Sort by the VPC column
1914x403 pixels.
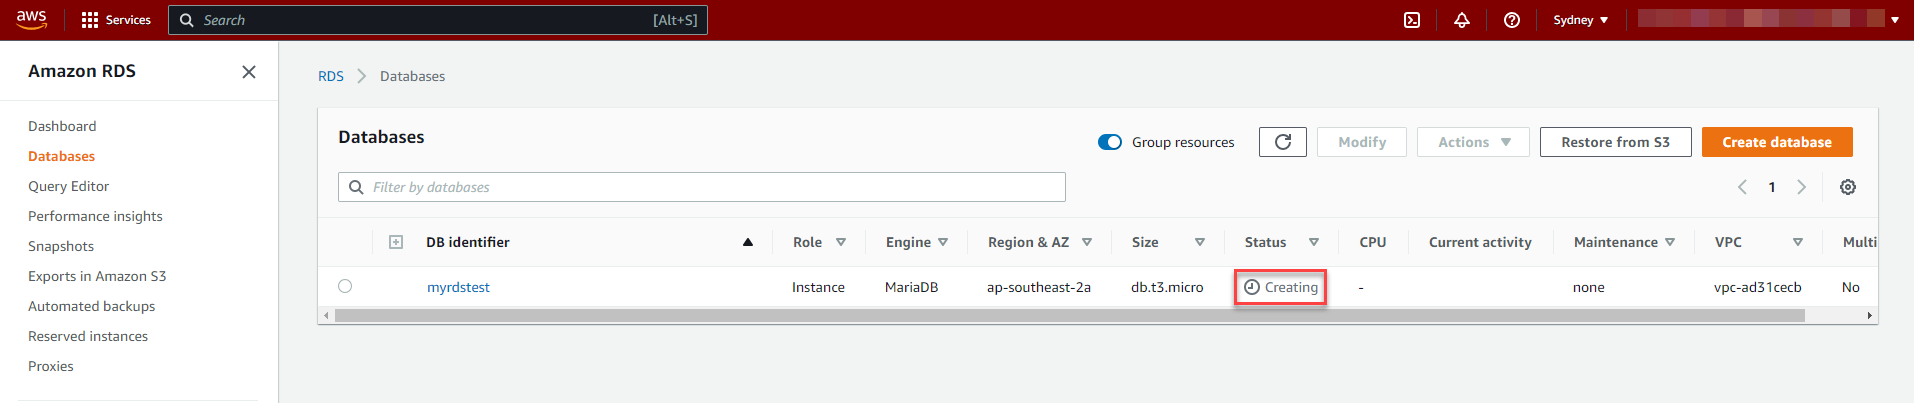click(x=1798, y=242)
